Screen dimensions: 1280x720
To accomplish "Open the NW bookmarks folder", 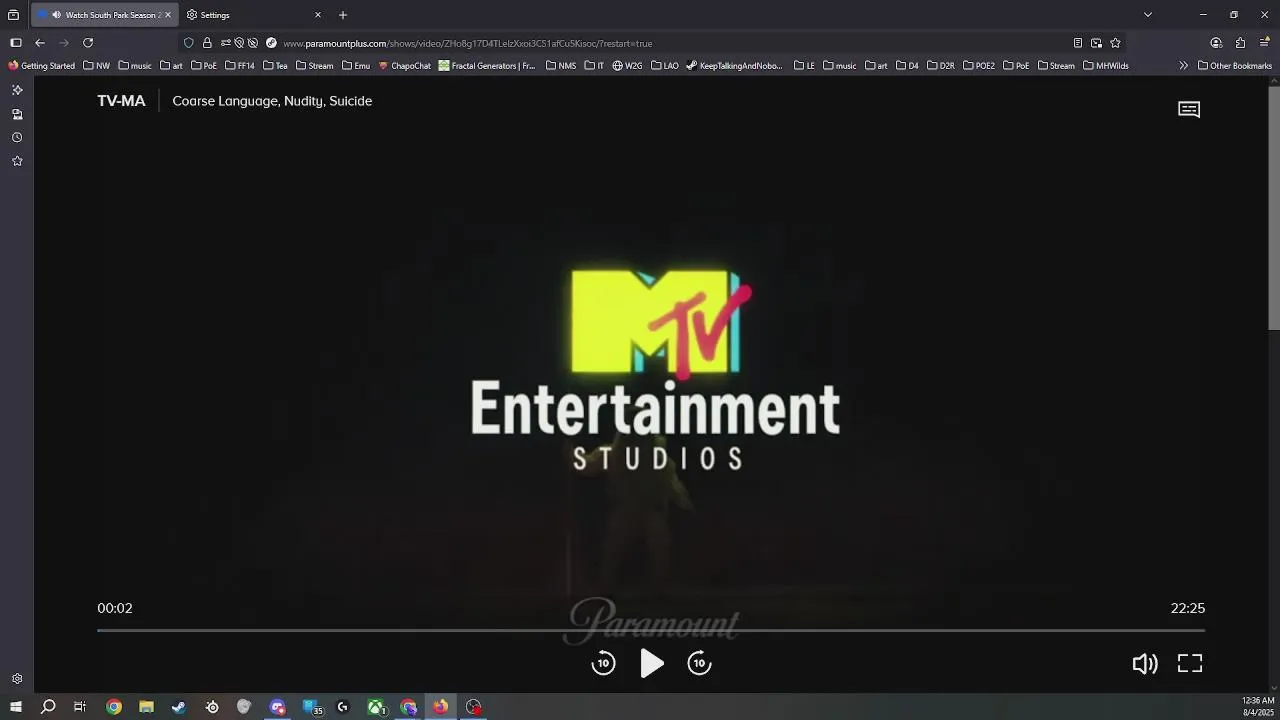I will click(97, 66).
